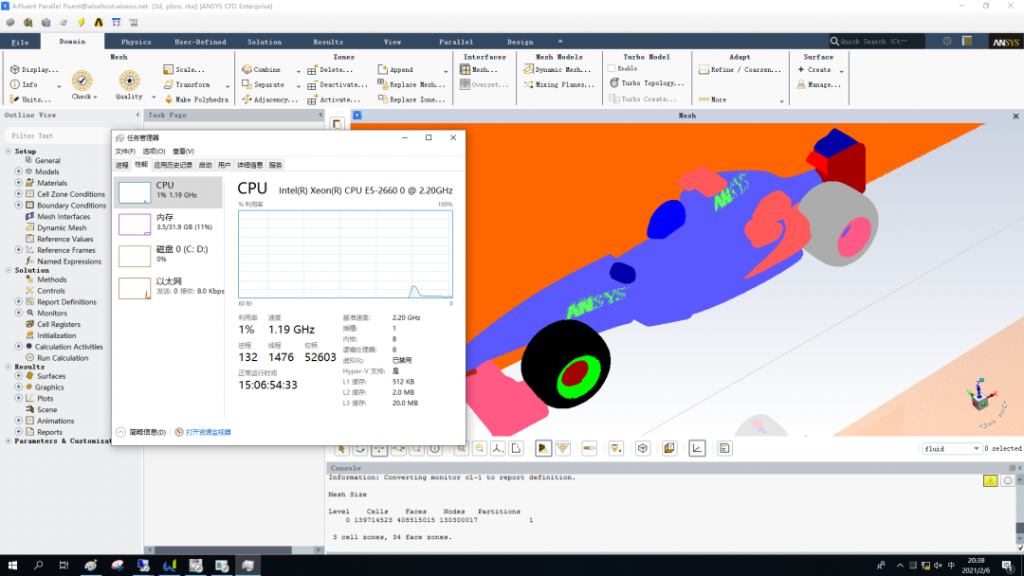Image resolution: width=1024 pixels, height=576 pixels.
Task: Open Manage surfaces
Action: coord(818,85)
